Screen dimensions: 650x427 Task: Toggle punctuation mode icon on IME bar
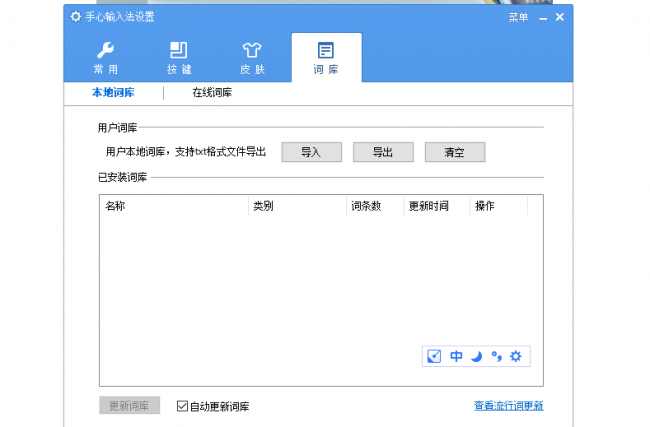coord(496,356)
